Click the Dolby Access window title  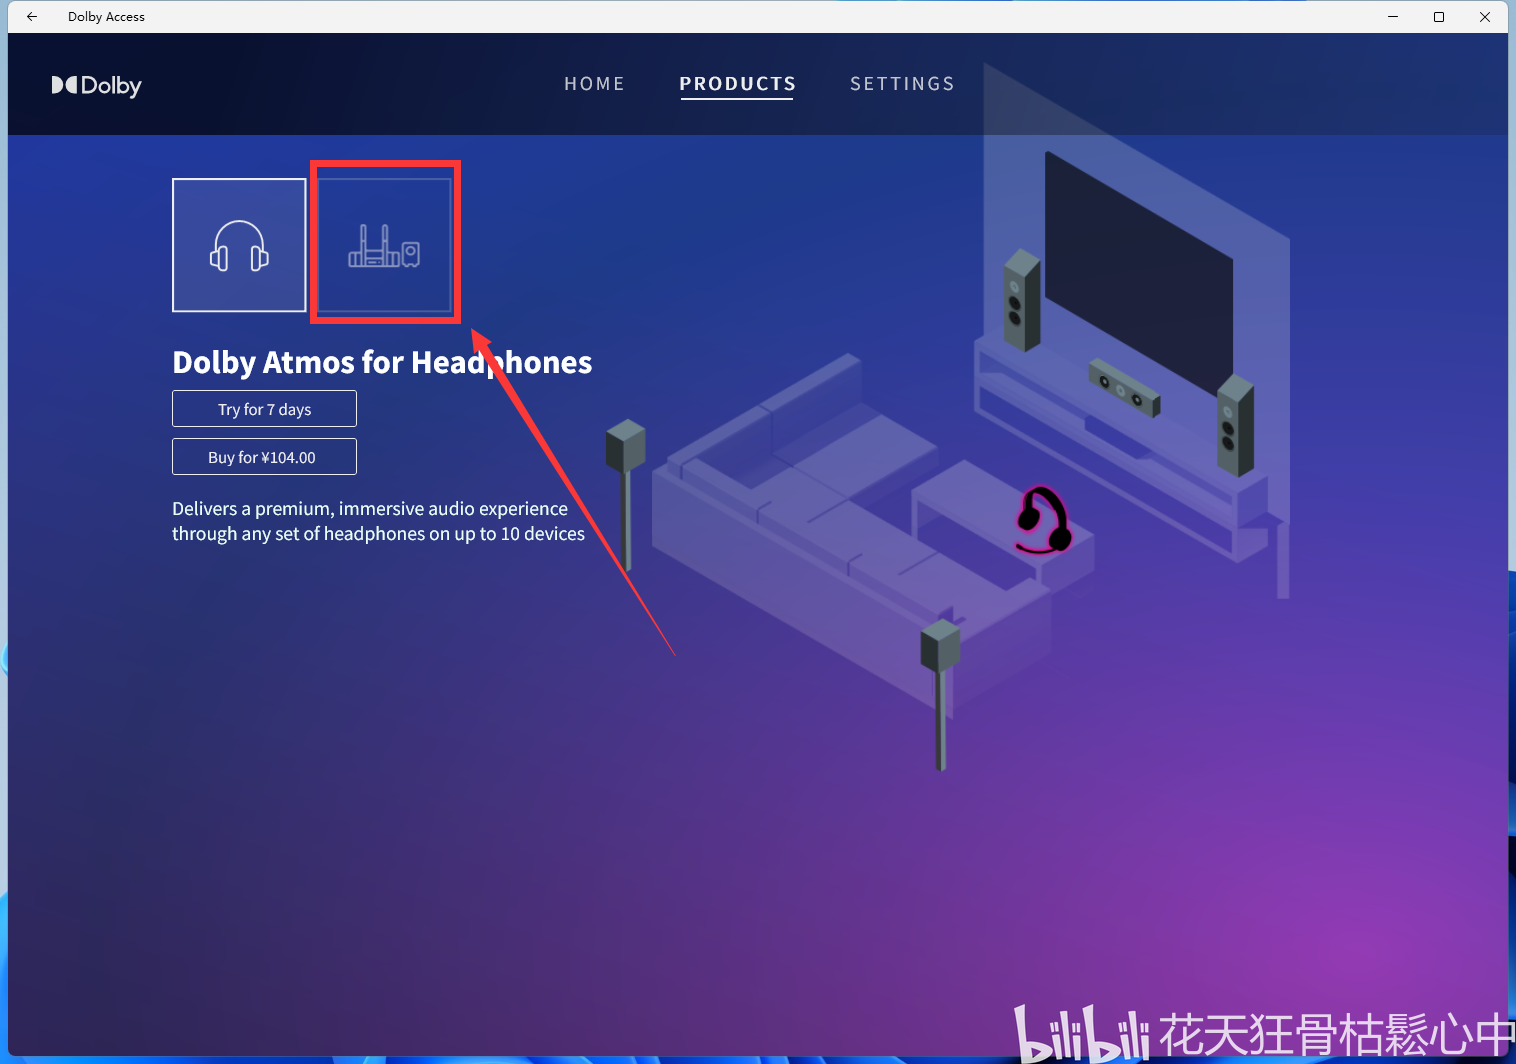106,17
